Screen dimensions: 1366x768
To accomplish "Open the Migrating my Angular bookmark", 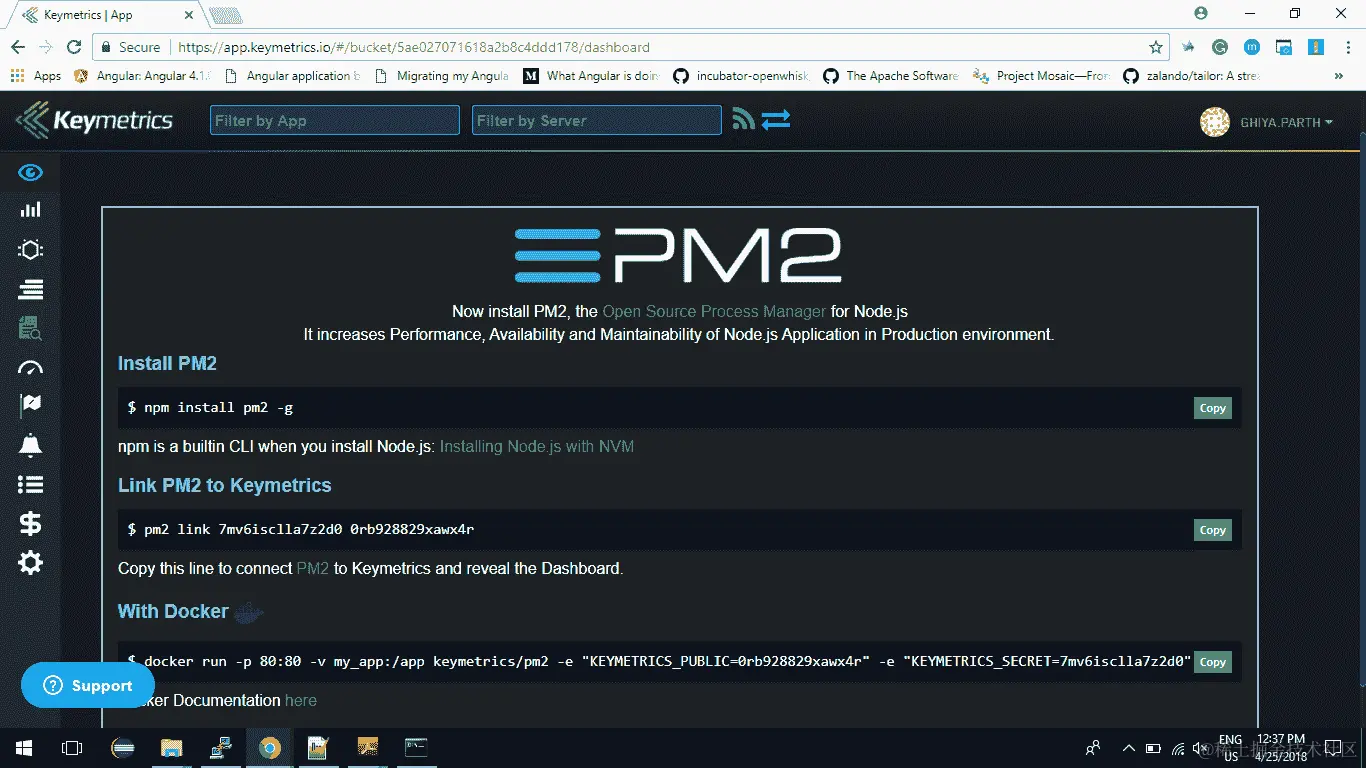I will coord(443,76).
